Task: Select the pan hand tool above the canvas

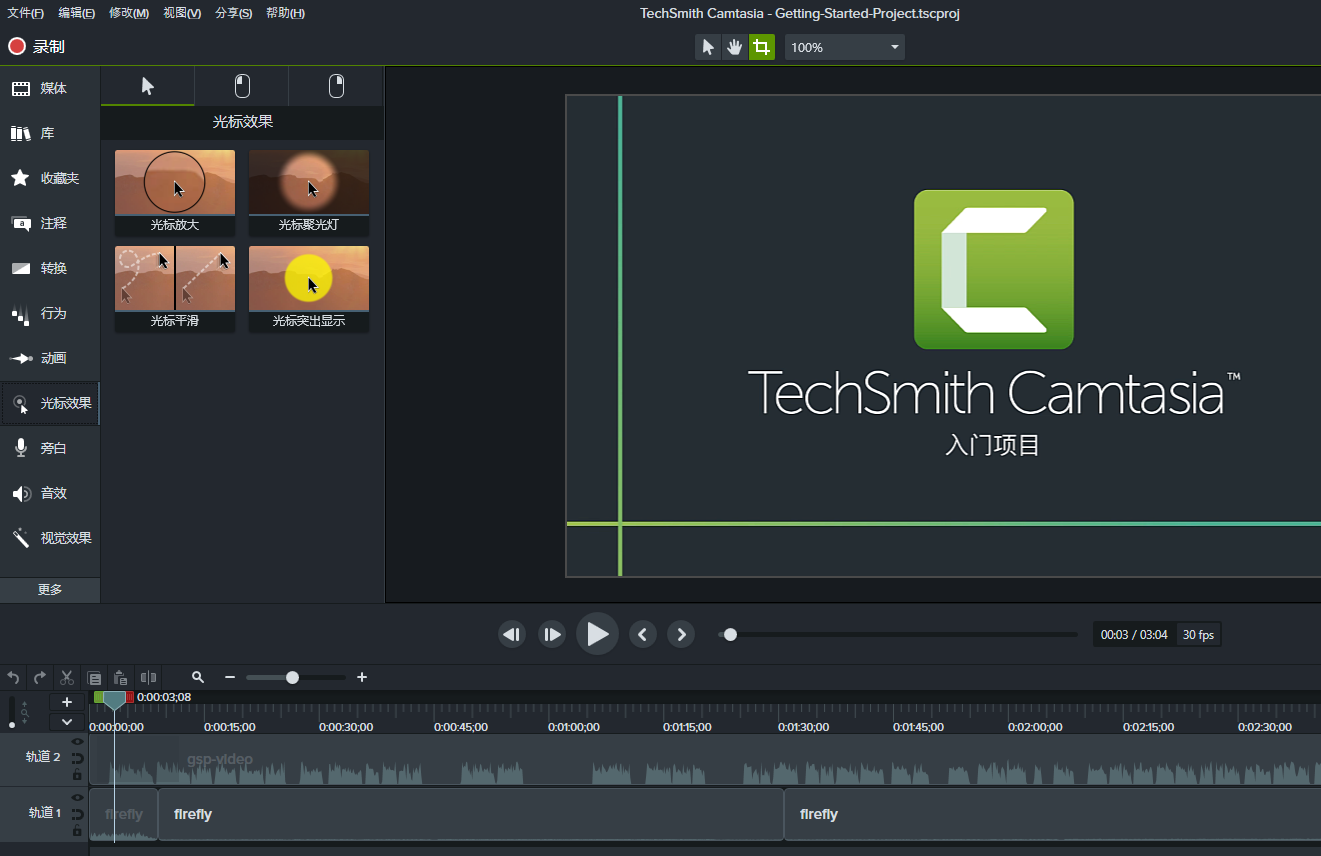Action: (x=734, y=46)
